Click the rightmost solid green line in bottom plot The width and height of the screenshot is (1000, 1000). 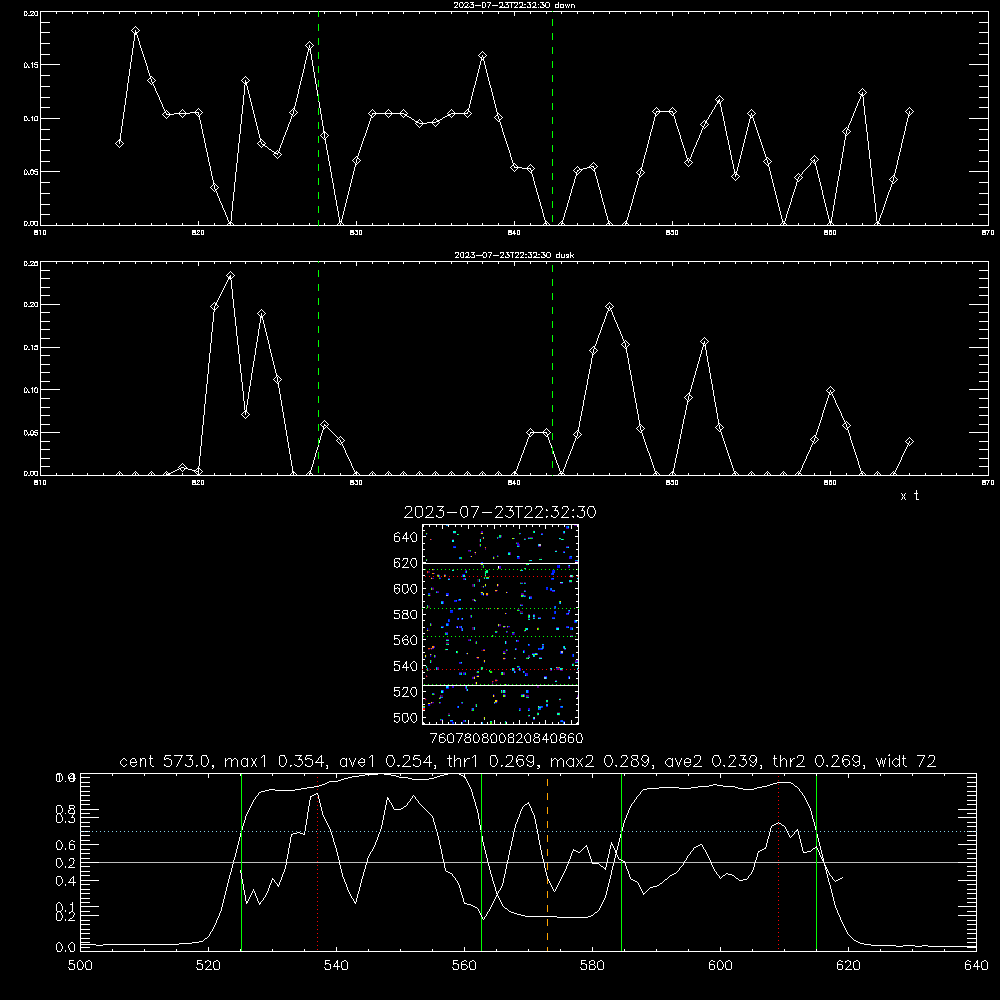(816, 861)
